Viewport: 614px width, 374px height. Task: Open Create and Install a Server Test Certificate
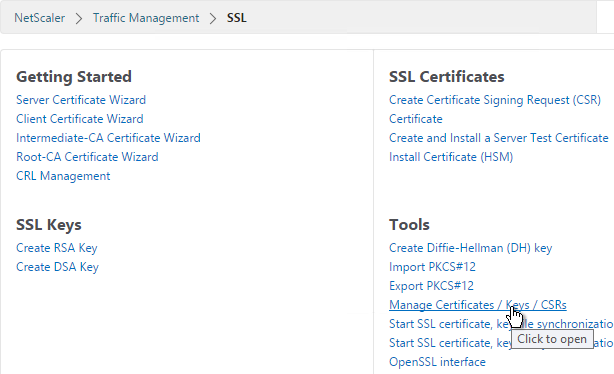[x=498, y=138]
